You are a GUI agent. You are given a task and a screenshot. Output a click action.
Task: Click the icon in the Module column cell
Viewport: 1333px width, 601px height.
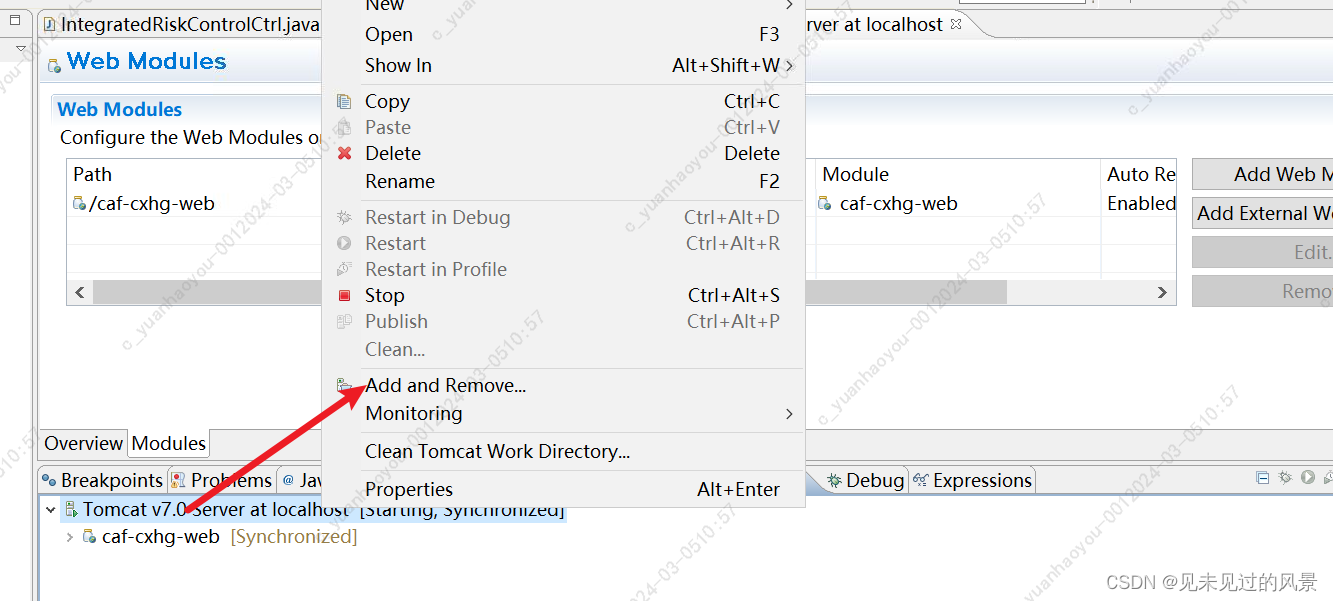825,204
